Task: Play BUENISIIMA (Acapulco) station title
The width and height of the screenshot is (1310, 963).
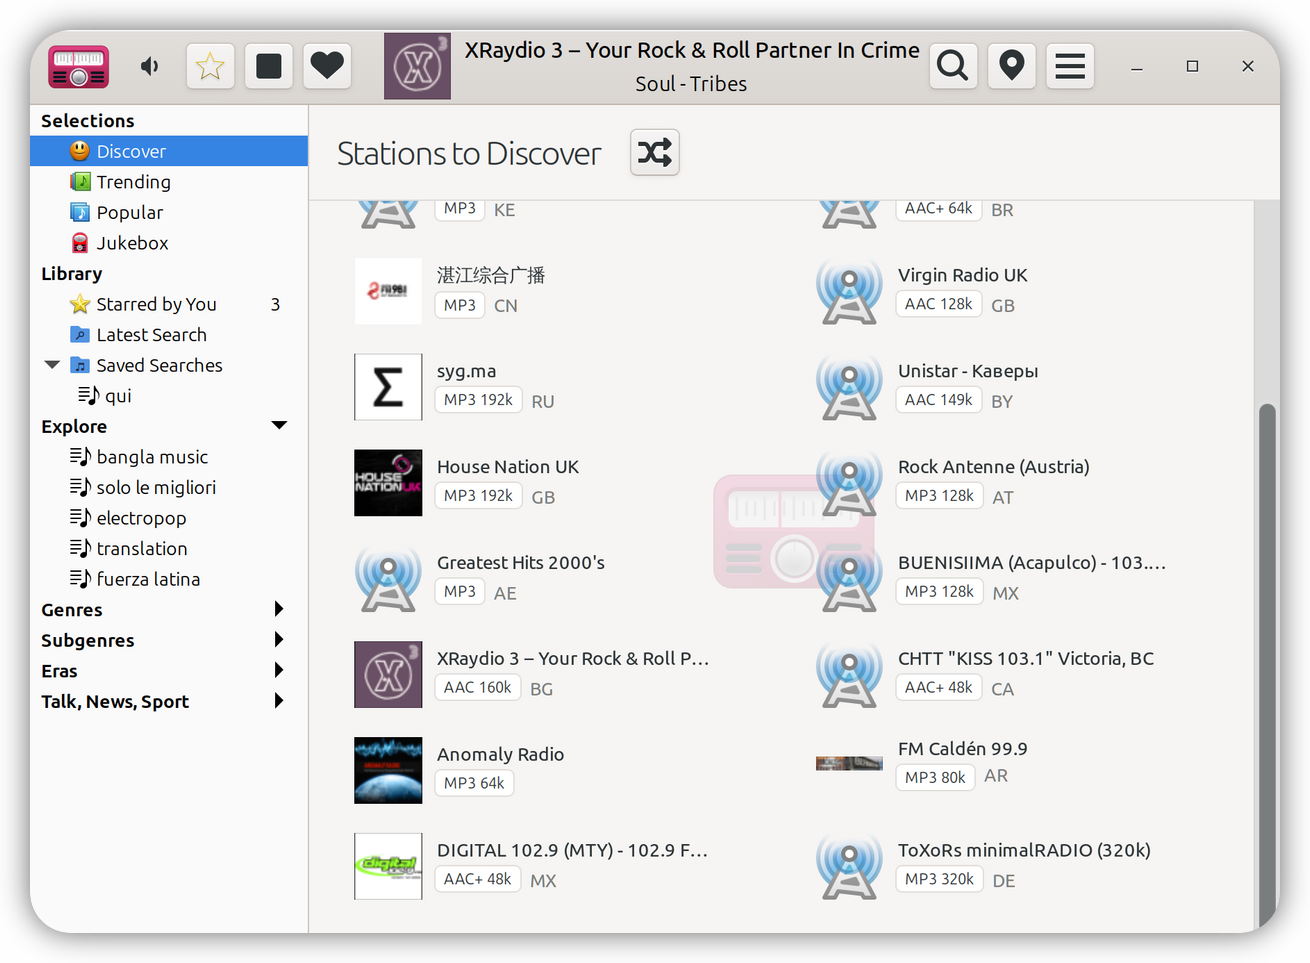Action: [1032, 563]
